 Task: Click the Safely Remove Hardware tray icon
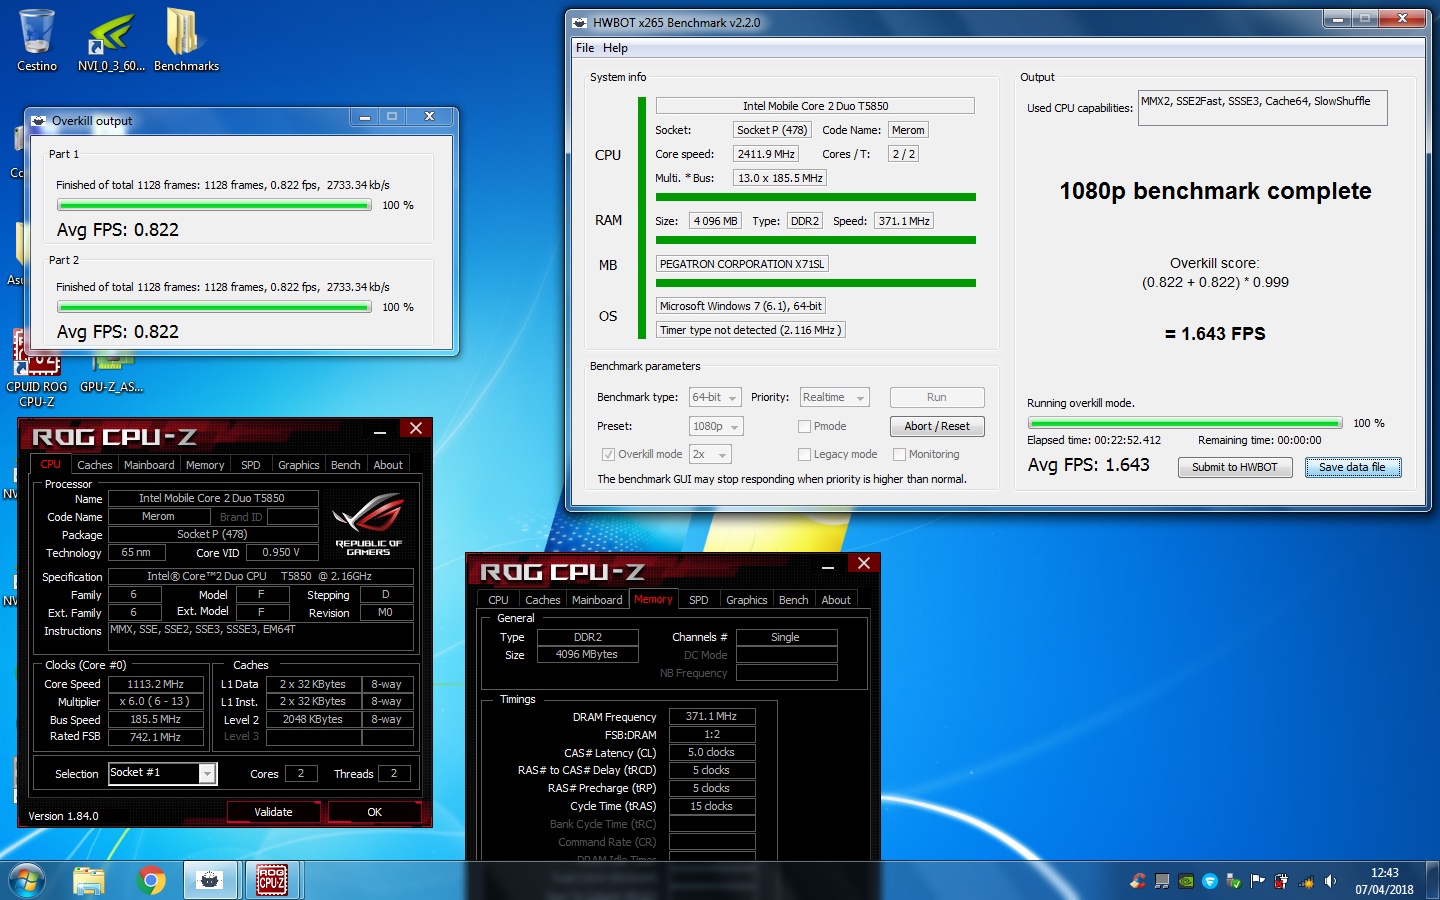1234,881
